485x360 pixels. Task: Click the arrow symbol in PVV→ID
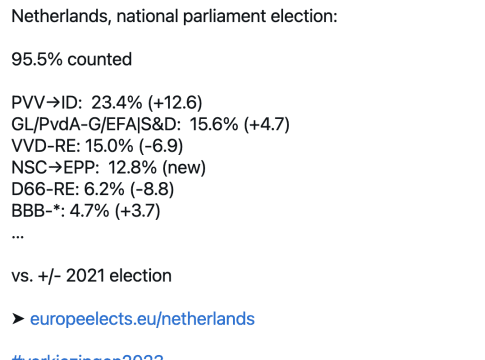[53, 102]
